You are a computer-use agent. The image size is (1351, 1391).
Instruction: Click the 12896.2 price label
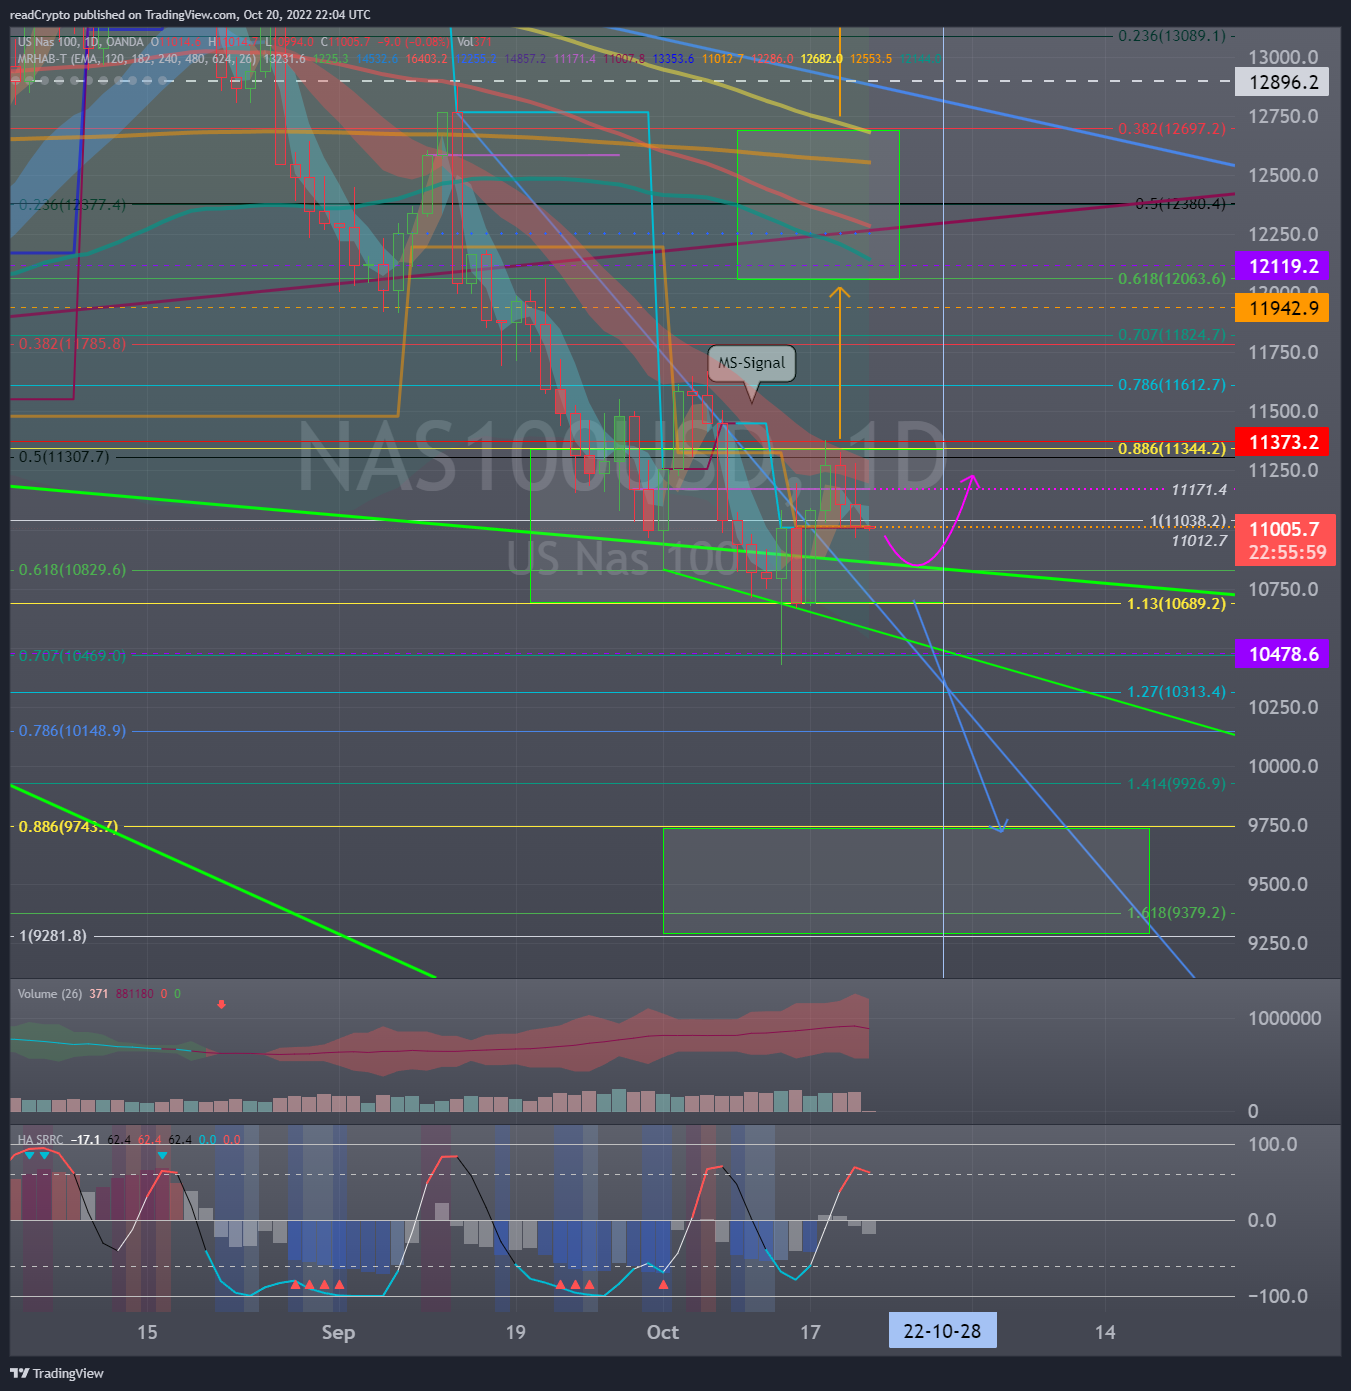1283,82
